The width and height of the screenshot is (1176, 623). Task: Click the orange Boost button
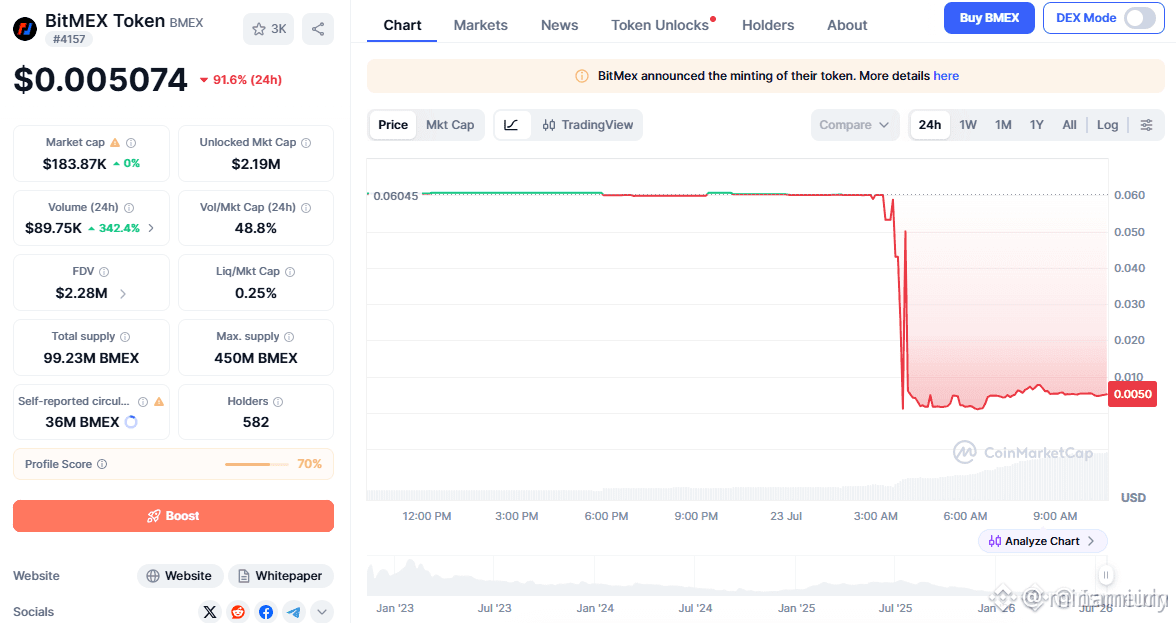tap(173, 516)
